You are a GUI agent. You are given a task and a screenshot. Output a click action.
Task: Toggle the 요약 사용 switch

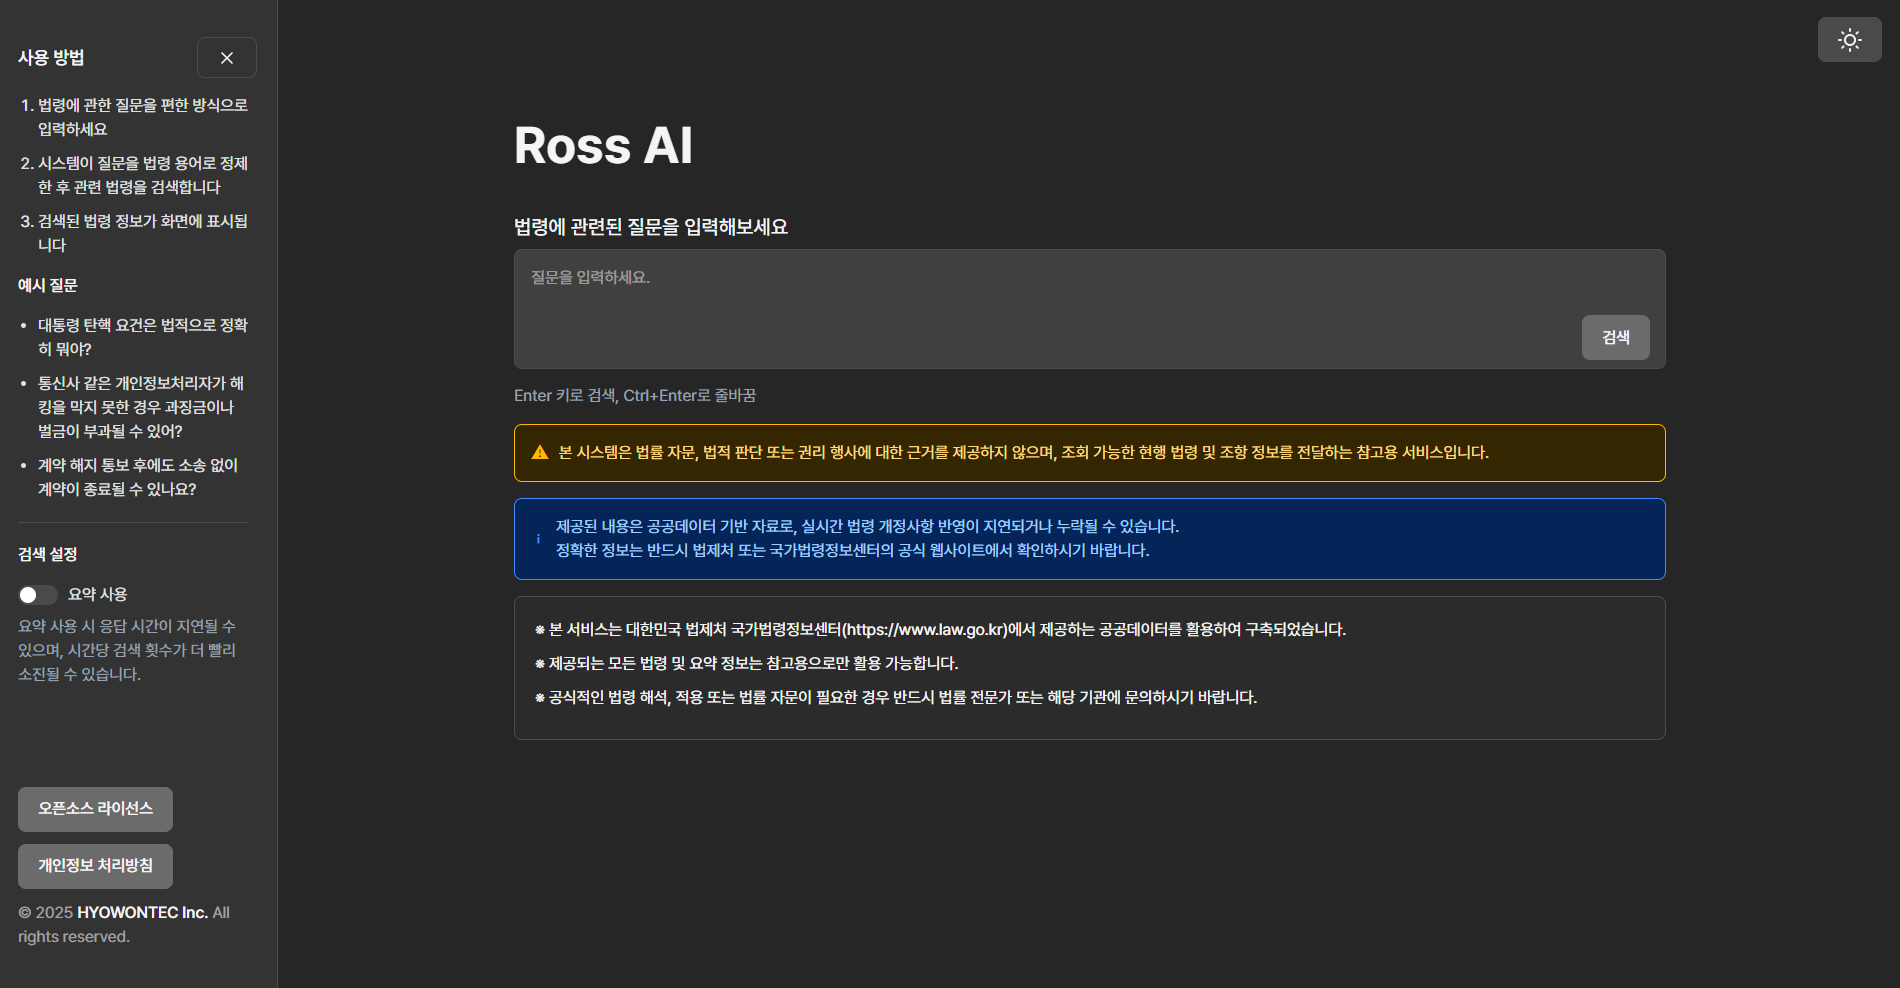pos(38,595)
